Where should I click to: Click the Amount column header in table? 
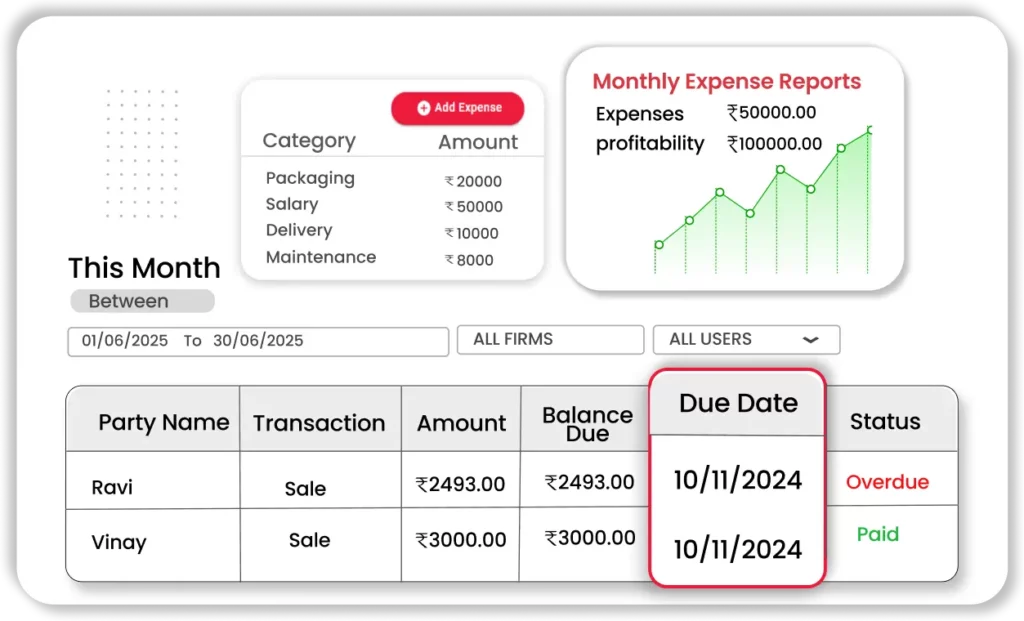click(x=461, y=423)
